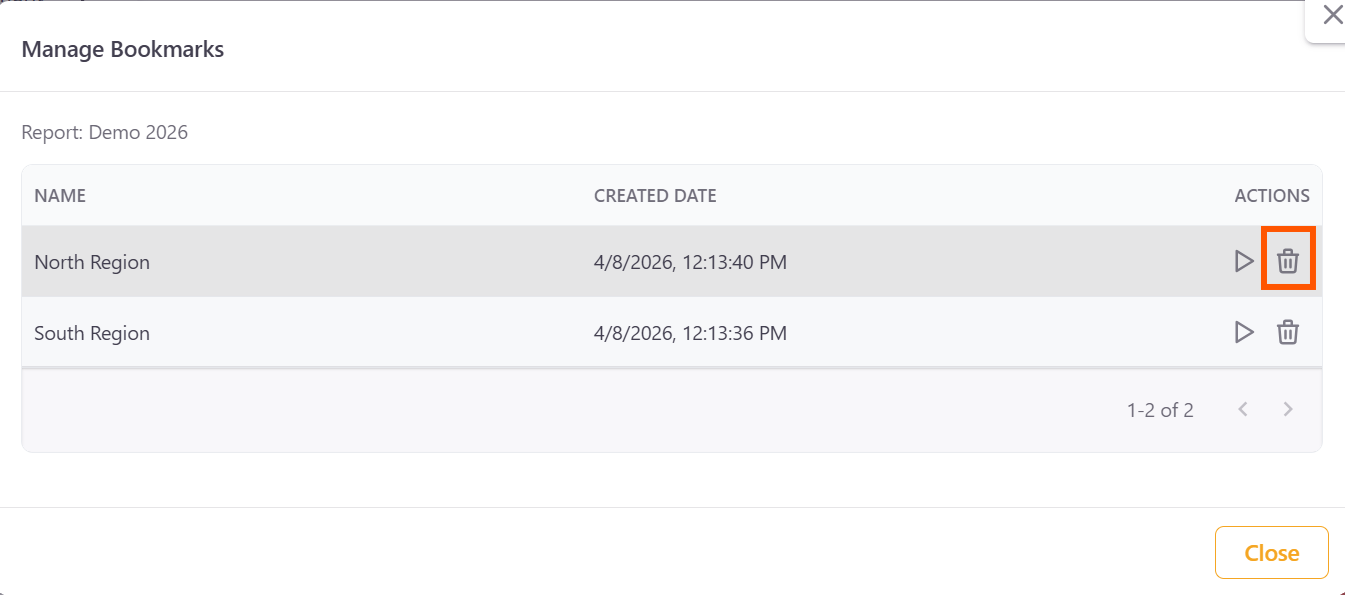Click the 12:13:40 PM created date cell

click(x=690, y=262)
